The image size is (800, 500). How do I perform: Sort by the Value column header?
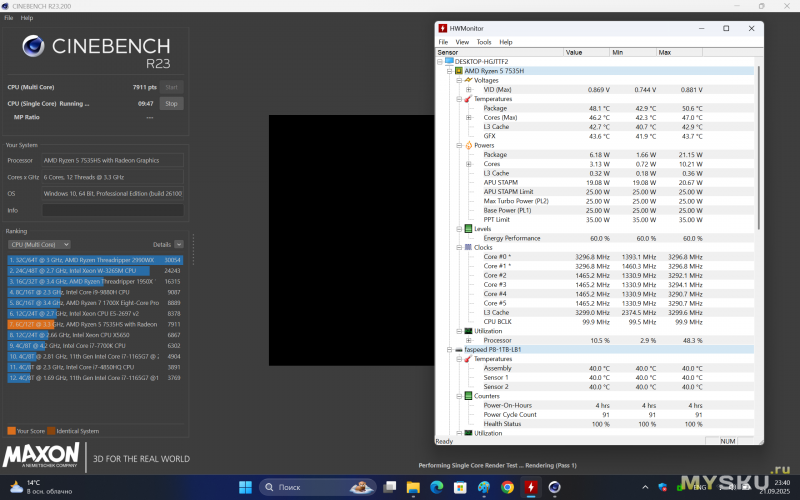(x=587, y=52)
